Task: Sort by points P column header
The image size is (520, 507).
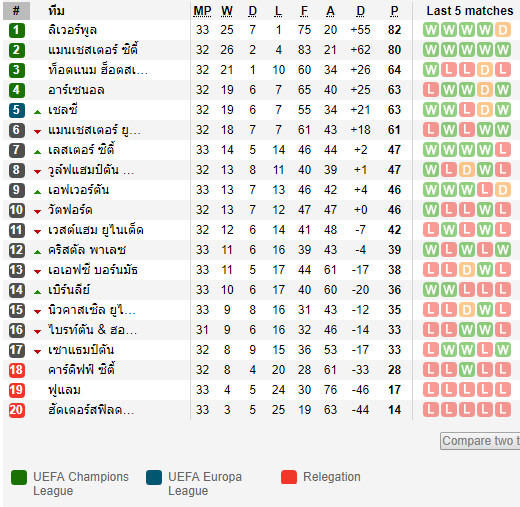Action: tap(394, 11)
